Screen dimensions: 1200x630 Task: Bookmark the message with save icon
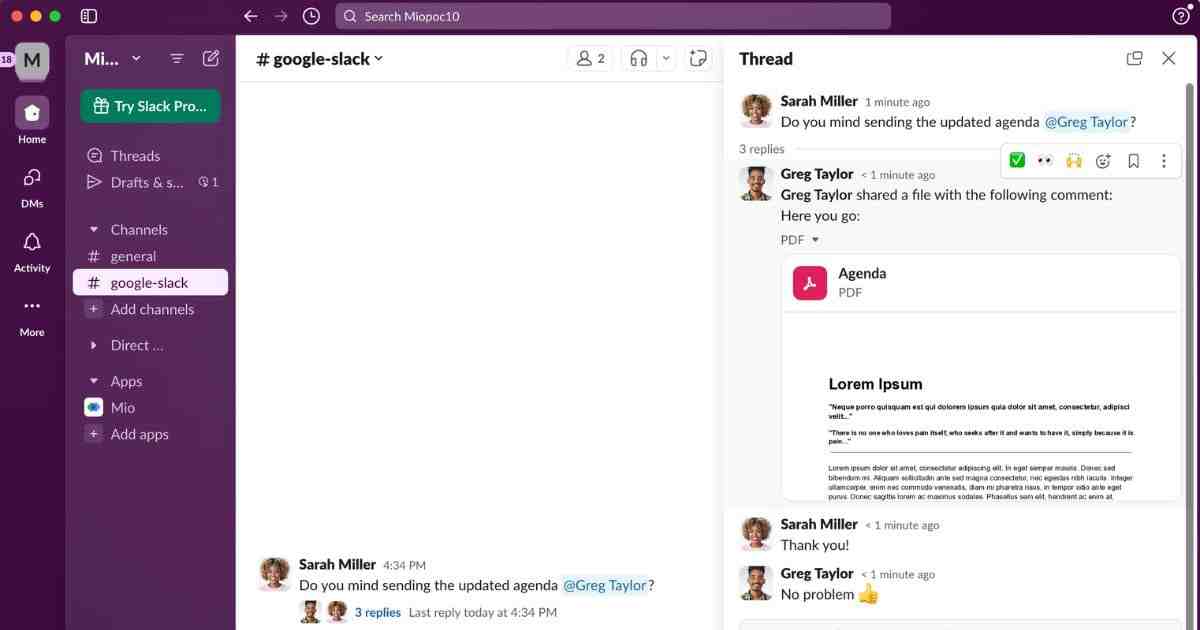[1133, 161]
